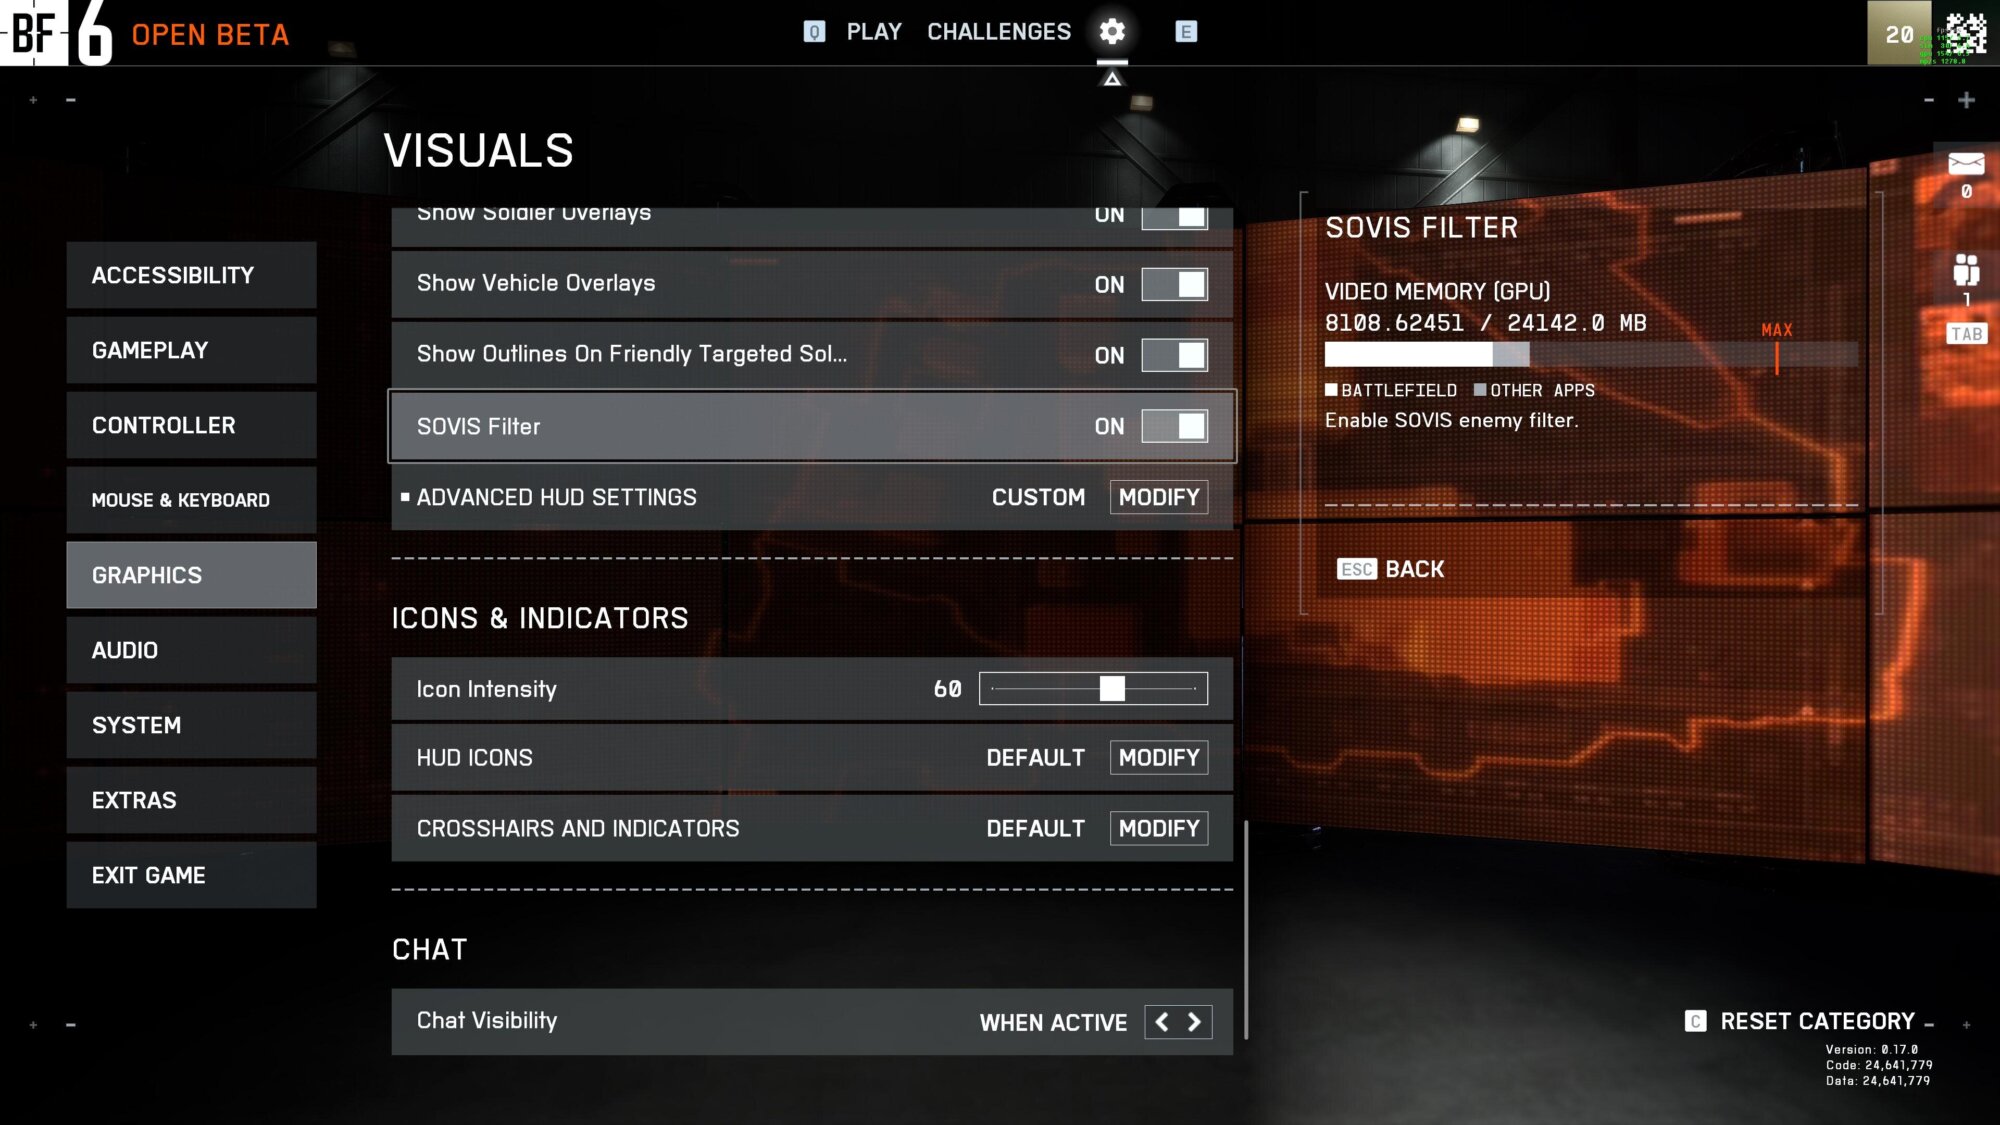Click next arrow for Chat Visibility
This screenshot has height=1125, width=2000.
point(1195,1022)
